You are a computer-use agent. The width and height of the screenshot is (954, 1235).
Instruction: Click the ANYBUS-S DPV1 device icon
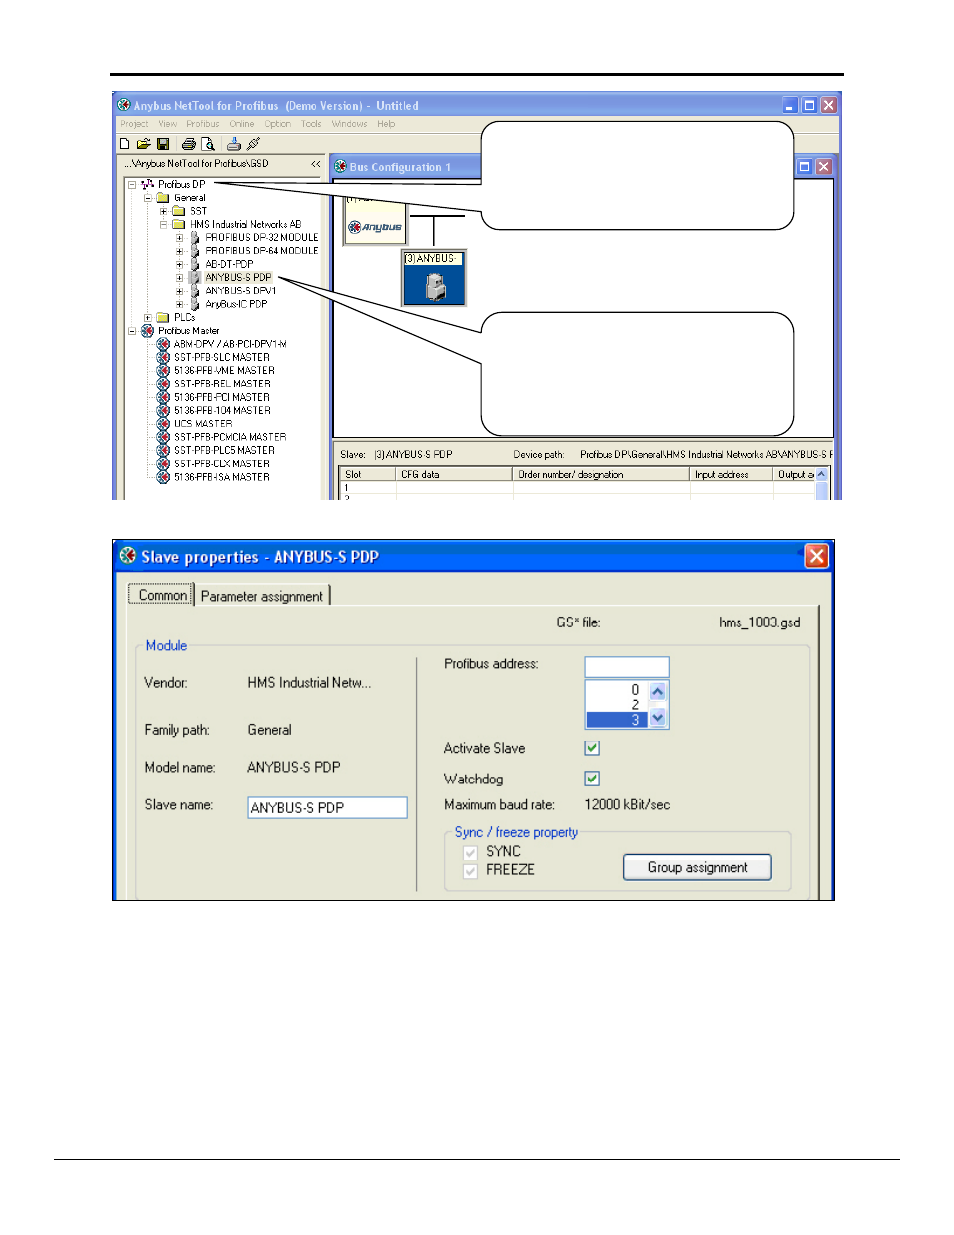195,291
